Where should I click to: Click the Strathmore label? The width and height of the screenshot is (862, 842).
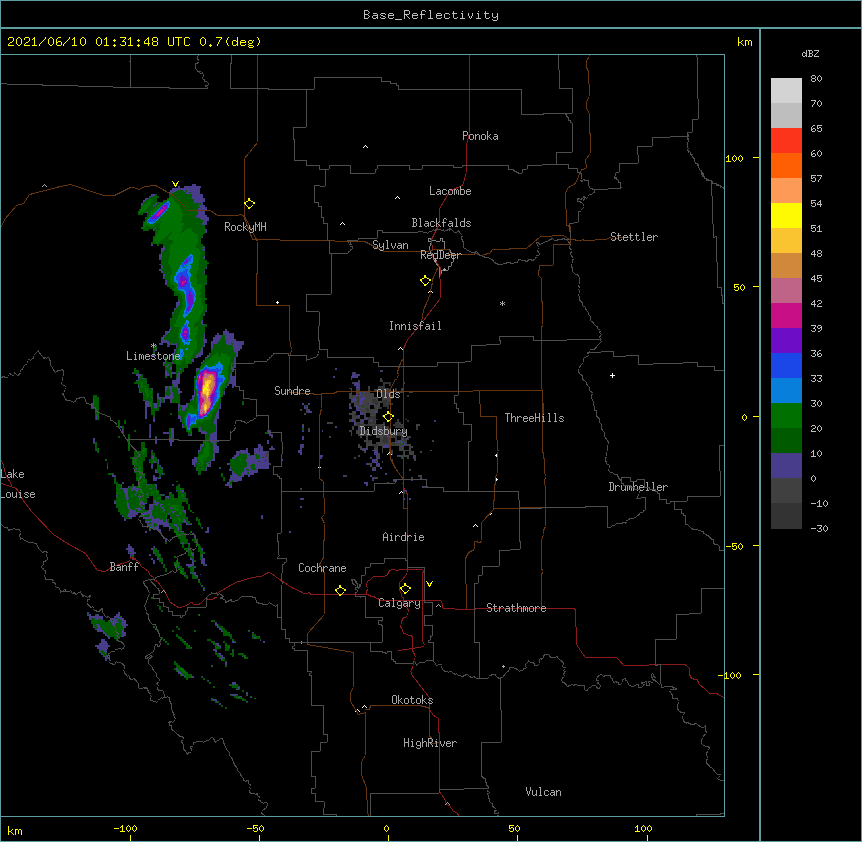tap(516, 608)
